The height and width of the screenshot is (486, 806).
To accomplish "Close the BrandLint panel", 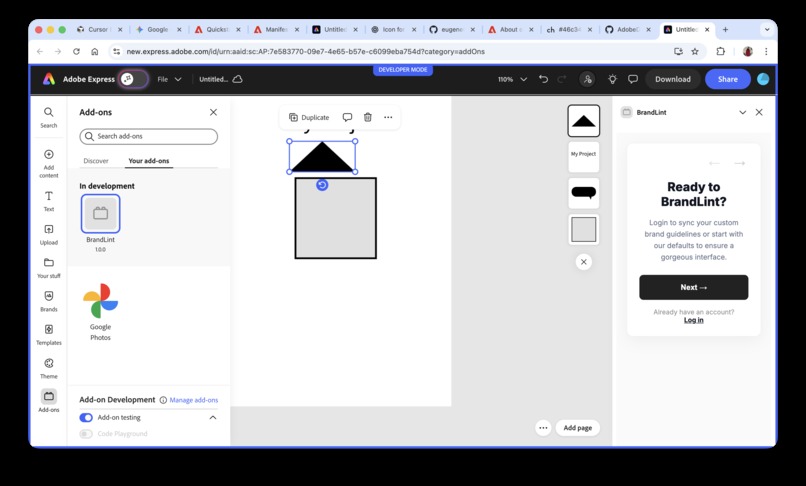I will pyautogui.click(x=759, y=112).
